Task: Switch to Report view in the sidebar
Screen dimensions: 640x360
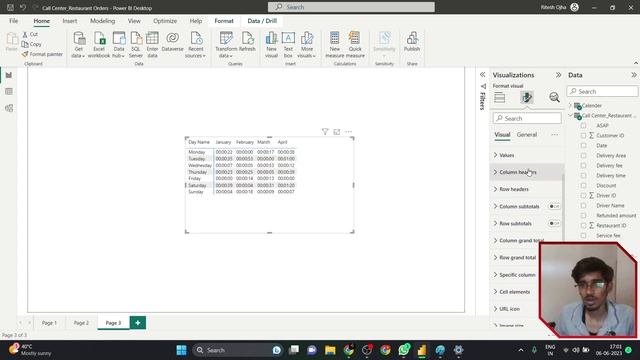Action: pos(9,75)
